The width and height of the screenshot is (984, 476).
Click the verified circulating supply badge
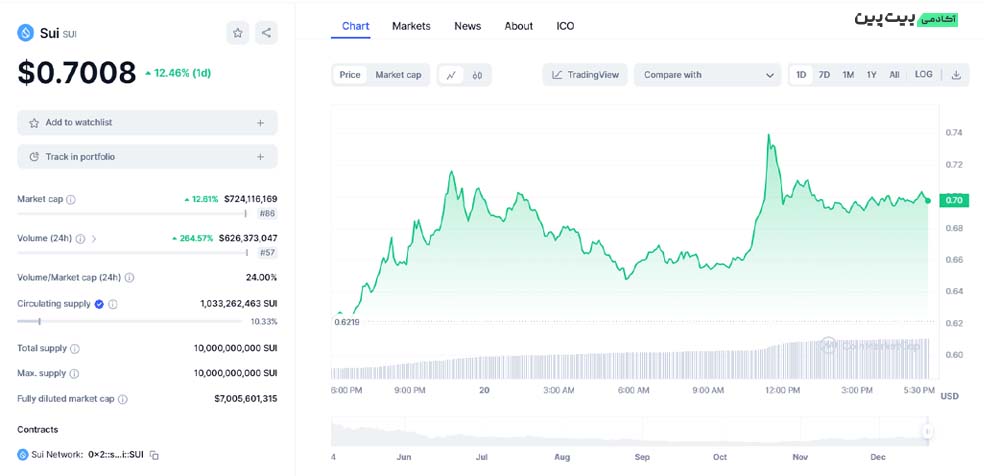coord(99,304)
